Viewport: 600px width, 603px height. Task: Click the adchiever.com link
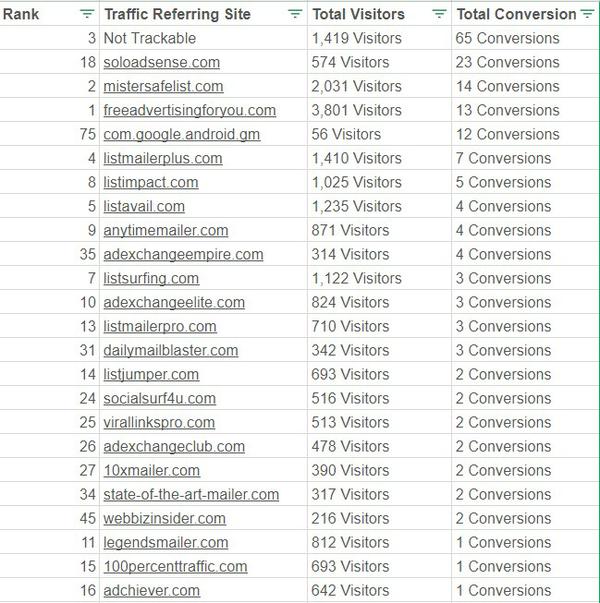tap(151, 590)
